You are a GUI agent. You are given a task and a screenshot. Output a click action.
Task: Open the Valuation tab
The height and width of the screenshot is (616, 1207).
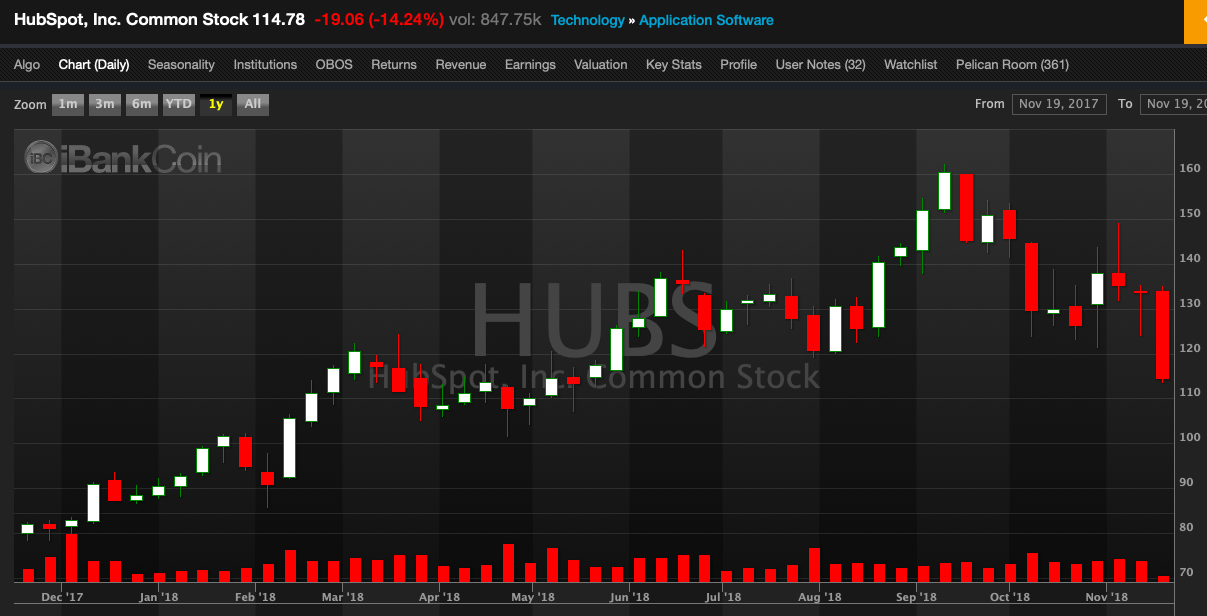[x=601, y=64]
